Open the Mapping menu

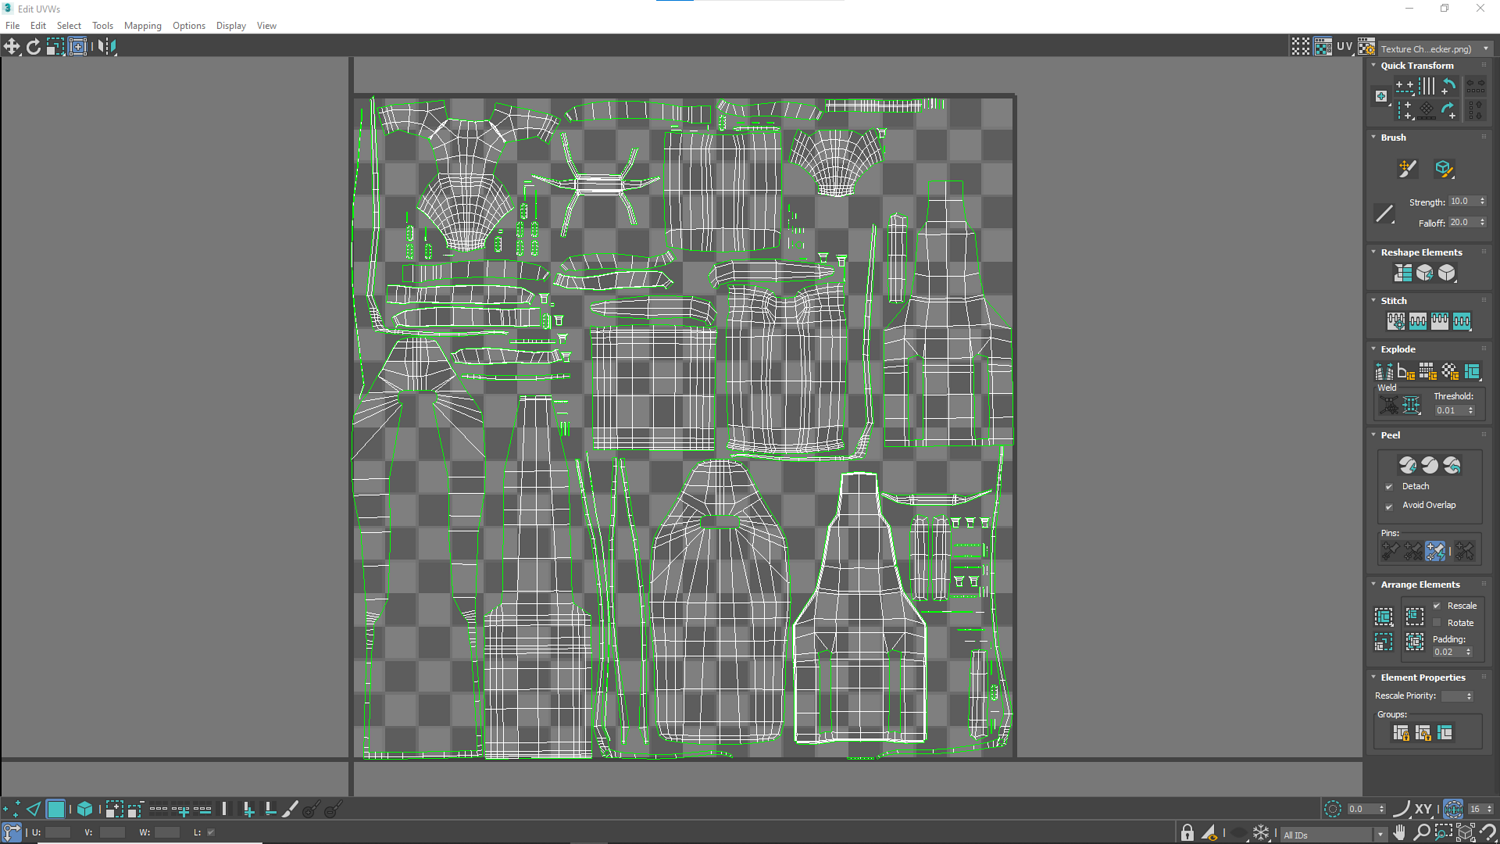(143, 26)
